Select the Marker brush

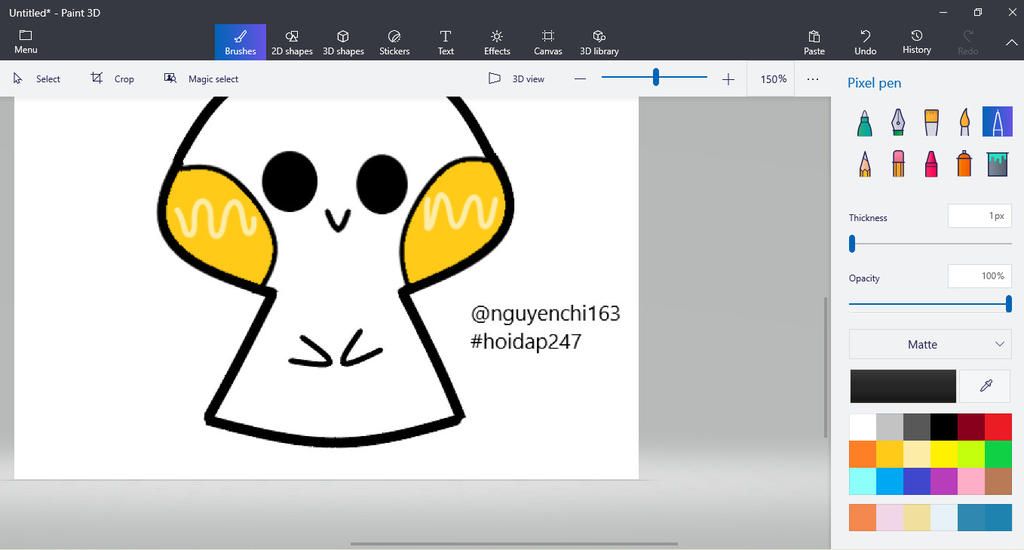pyautogui.click(x=865, y=122)
